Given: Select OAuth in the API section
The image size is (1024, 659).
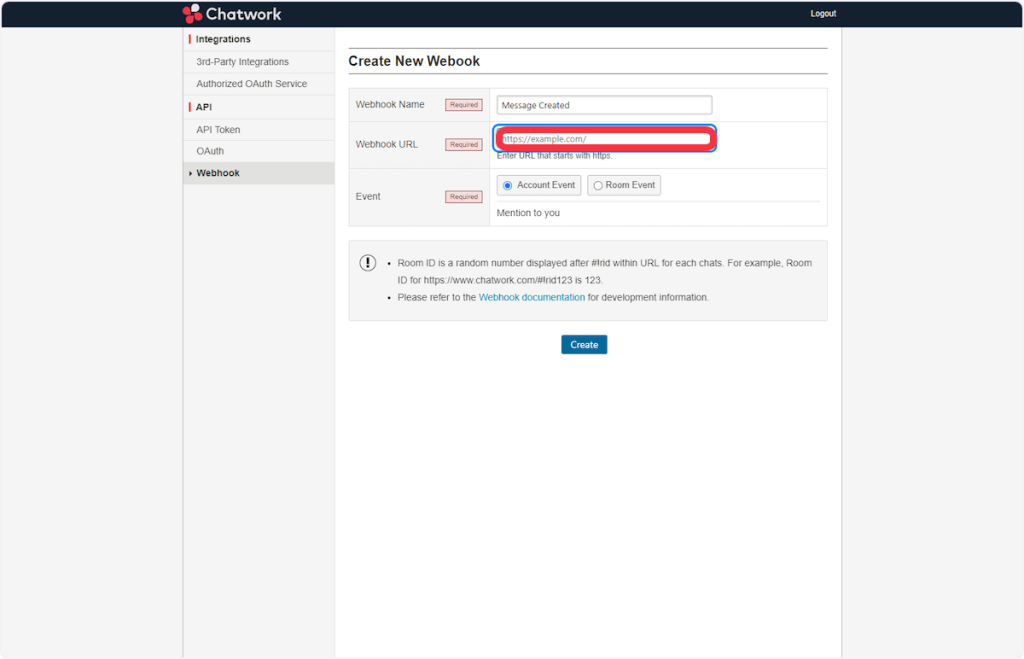Looking at the screenshot, I should (x=210, y=151).
